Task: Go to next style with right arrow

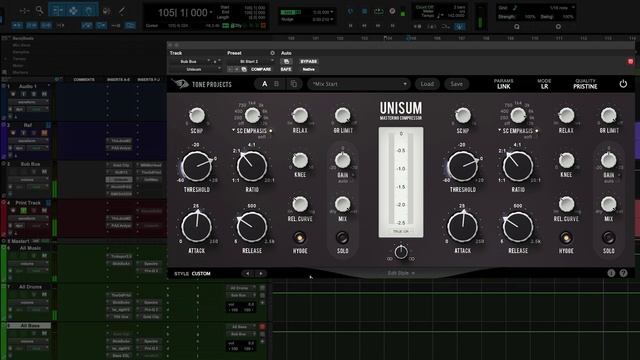Action: tap(261, 273)
